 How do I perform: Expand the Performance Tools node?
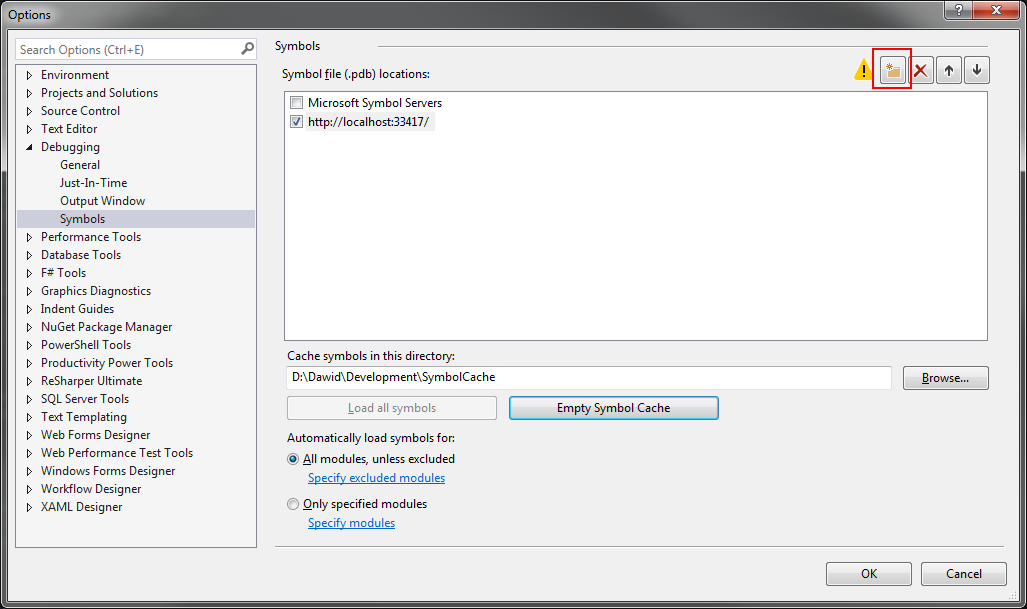29,237
